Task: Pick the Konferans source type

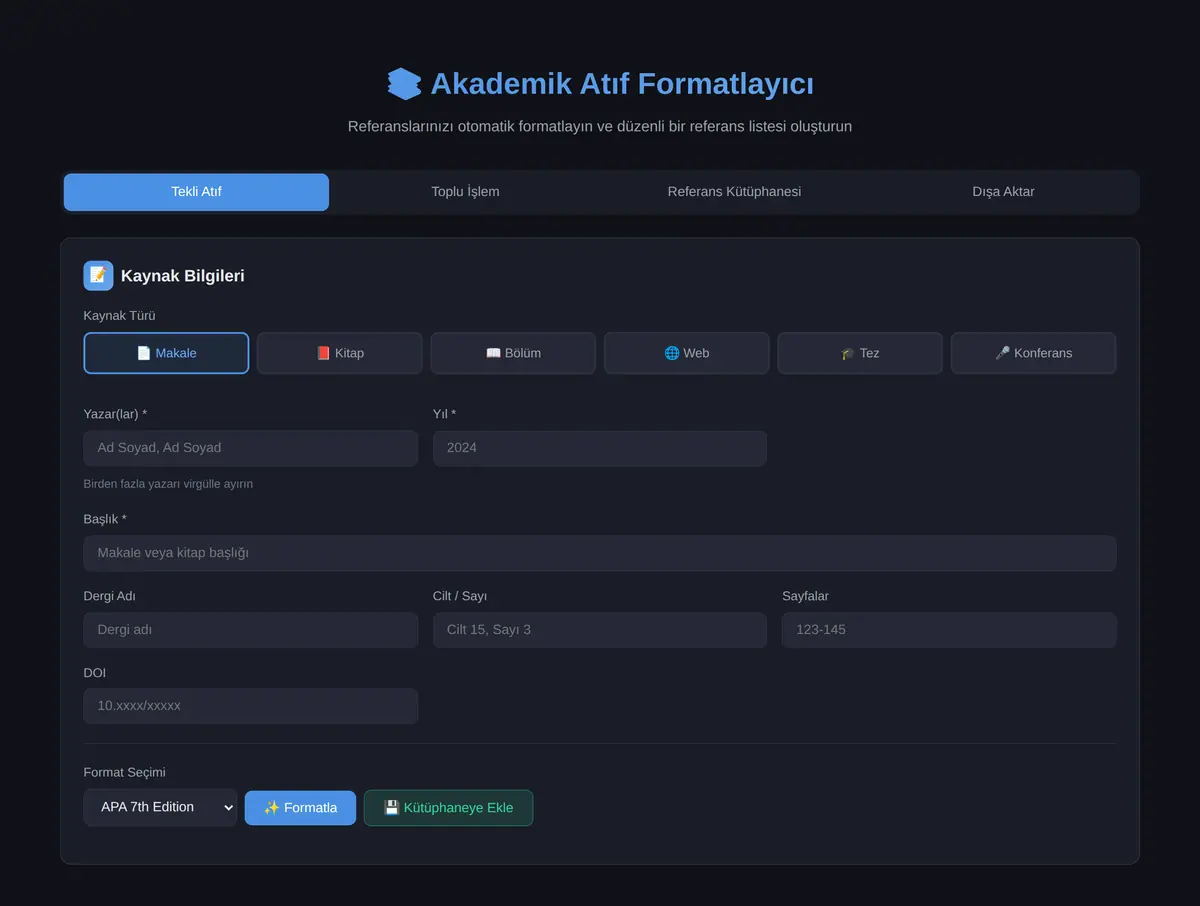Action: [1033, 353]
